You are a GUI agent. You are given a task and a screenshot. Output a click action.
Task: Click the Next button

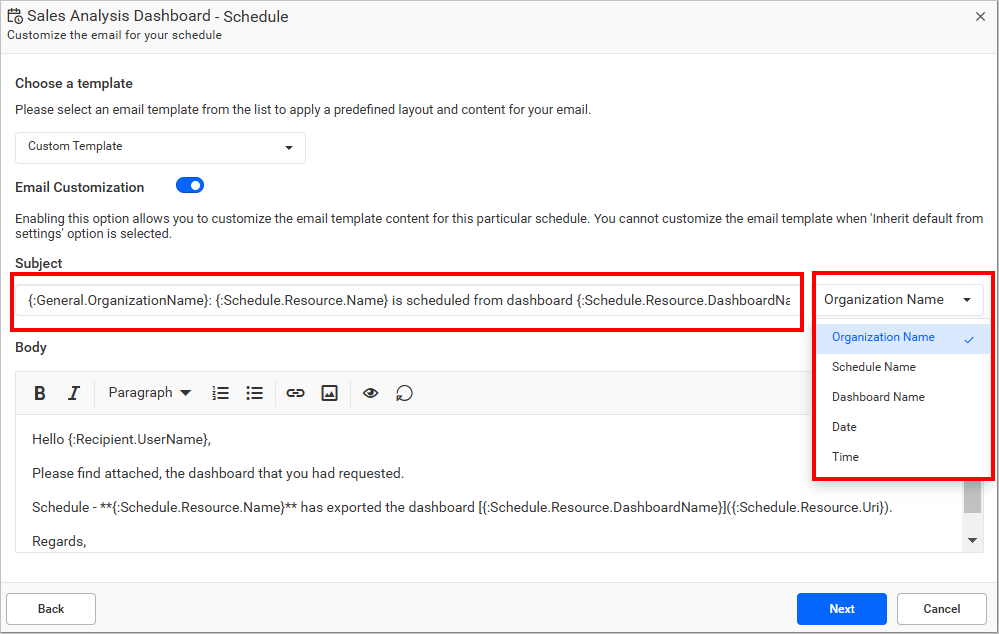coord(841,608)
